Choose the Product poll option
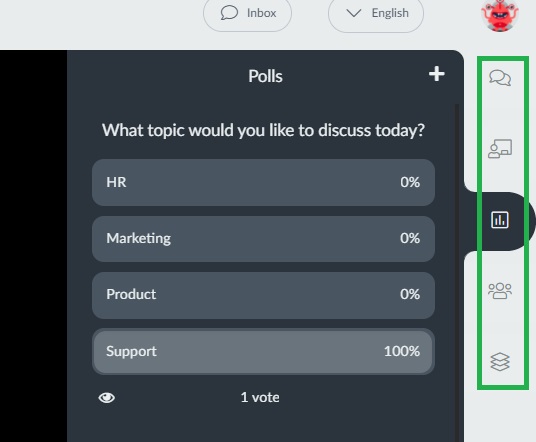 pos(263,295)
